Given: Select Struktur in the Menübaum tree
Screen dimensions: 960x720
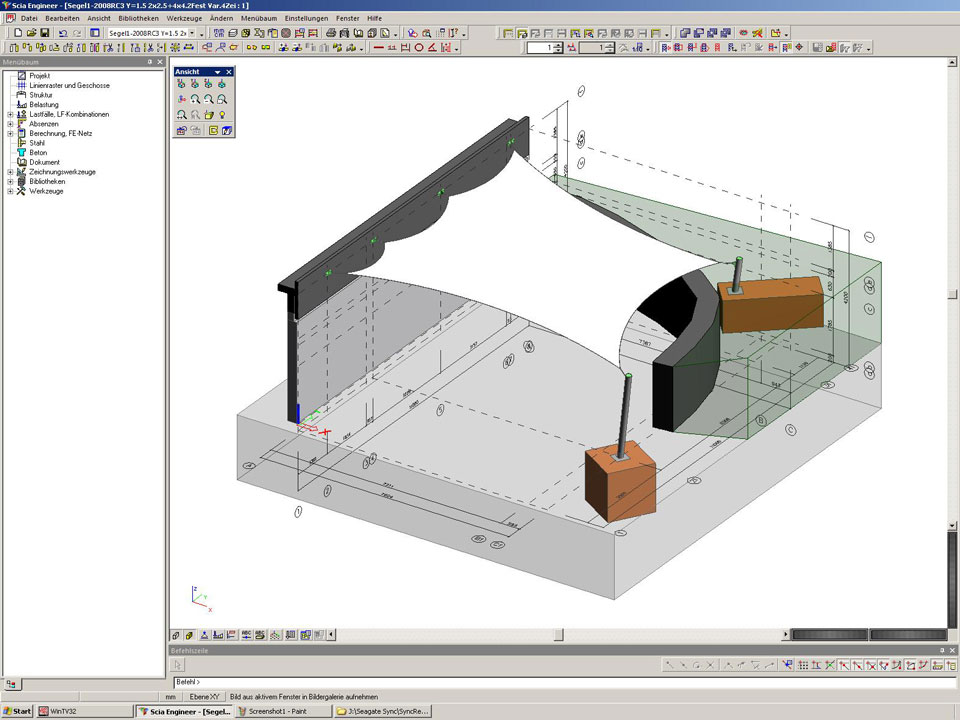Looking at the screenshot, I should point(41,95).
